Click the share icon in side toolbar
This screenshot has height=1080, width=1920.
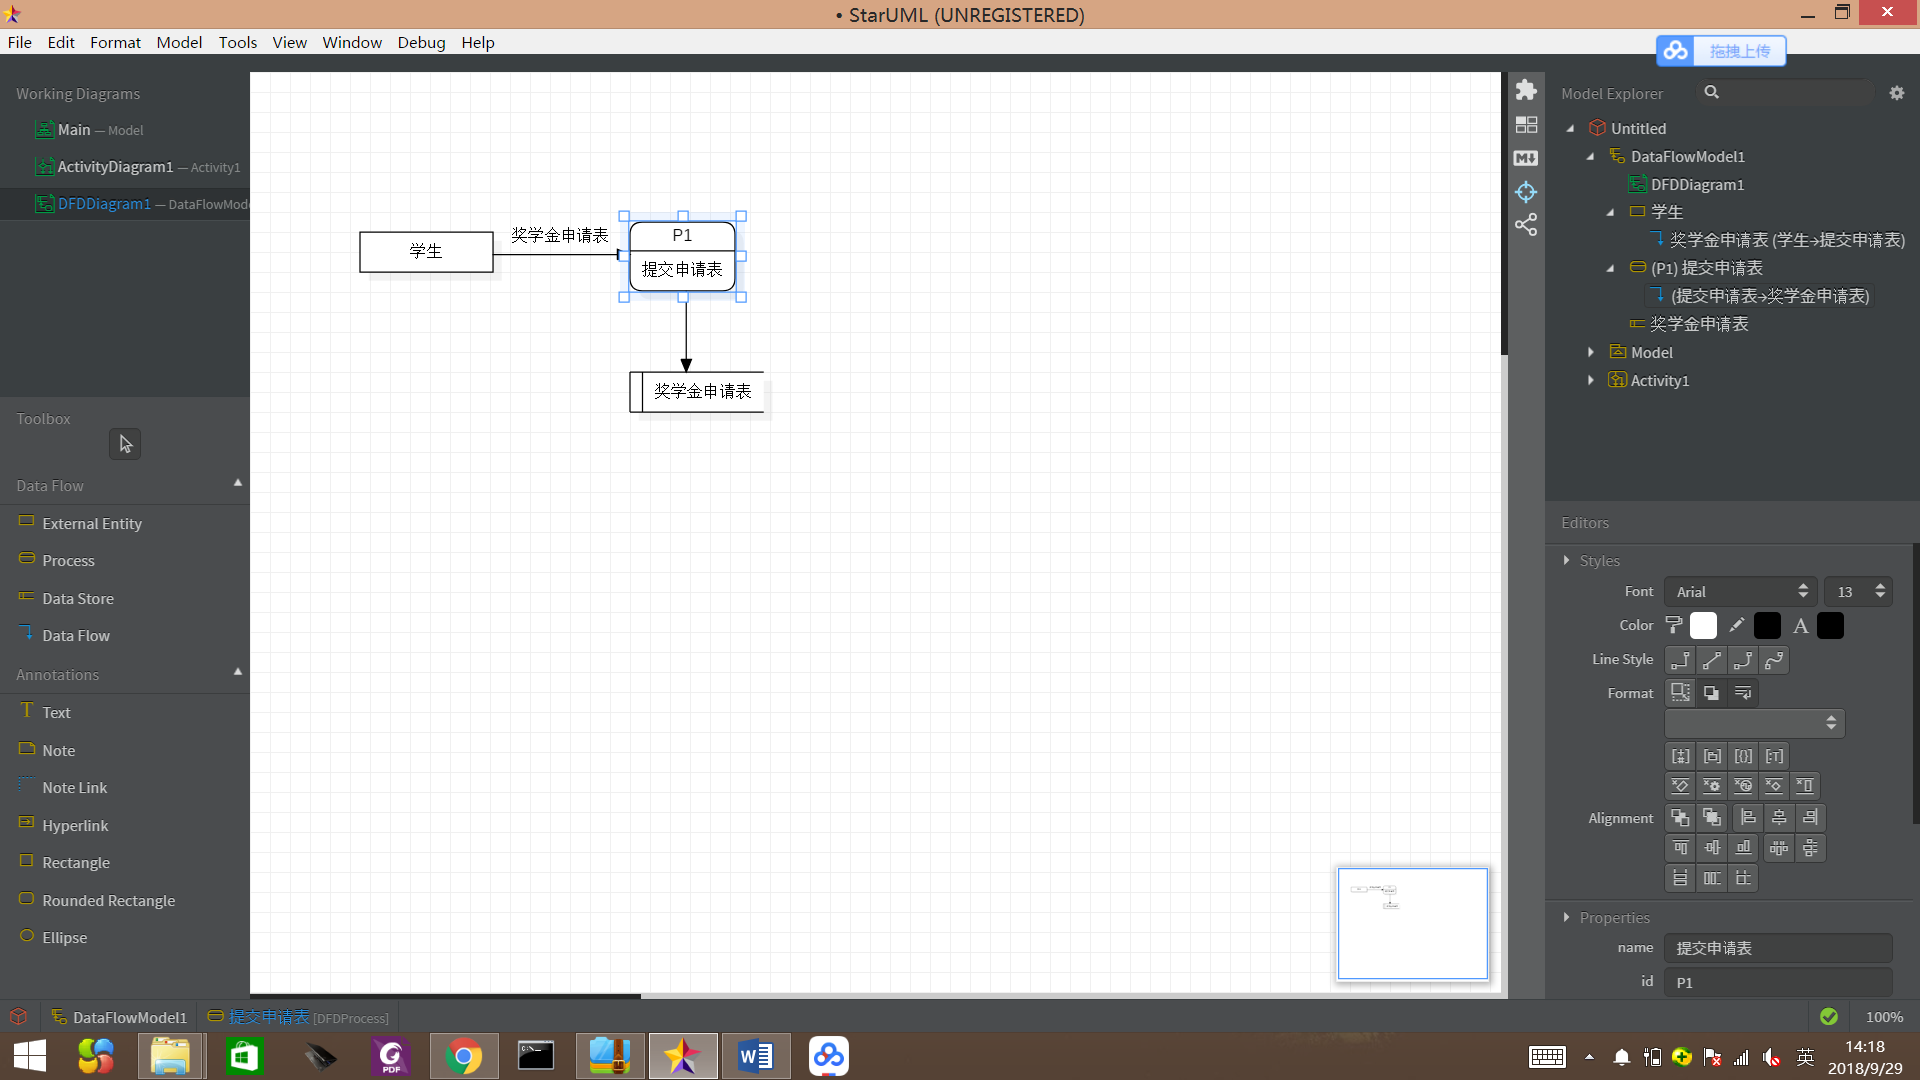(x=1526, y=225)
